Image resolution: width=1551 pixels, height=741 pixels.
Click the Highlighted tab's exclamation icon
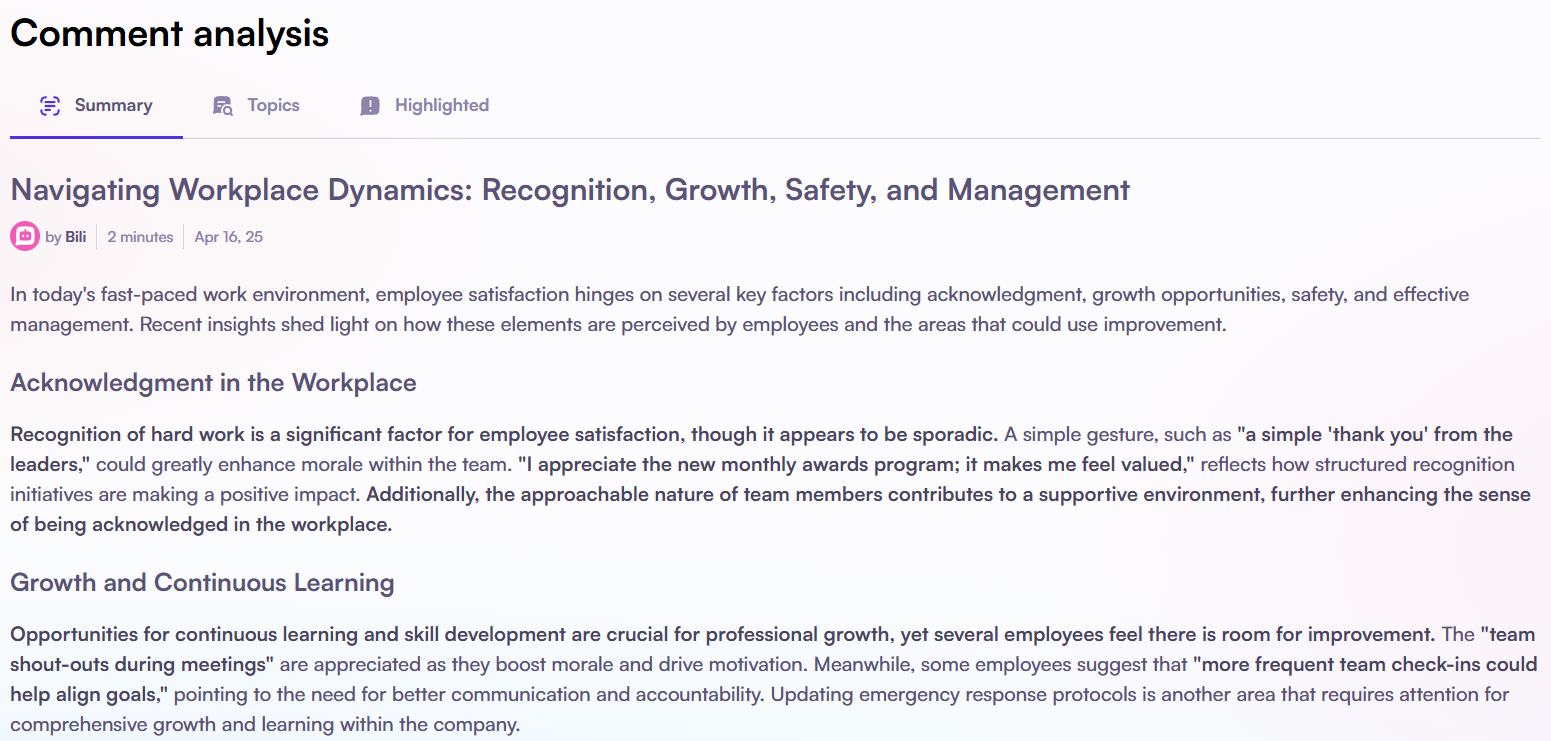pyautogui.click(x=370, y=106)
